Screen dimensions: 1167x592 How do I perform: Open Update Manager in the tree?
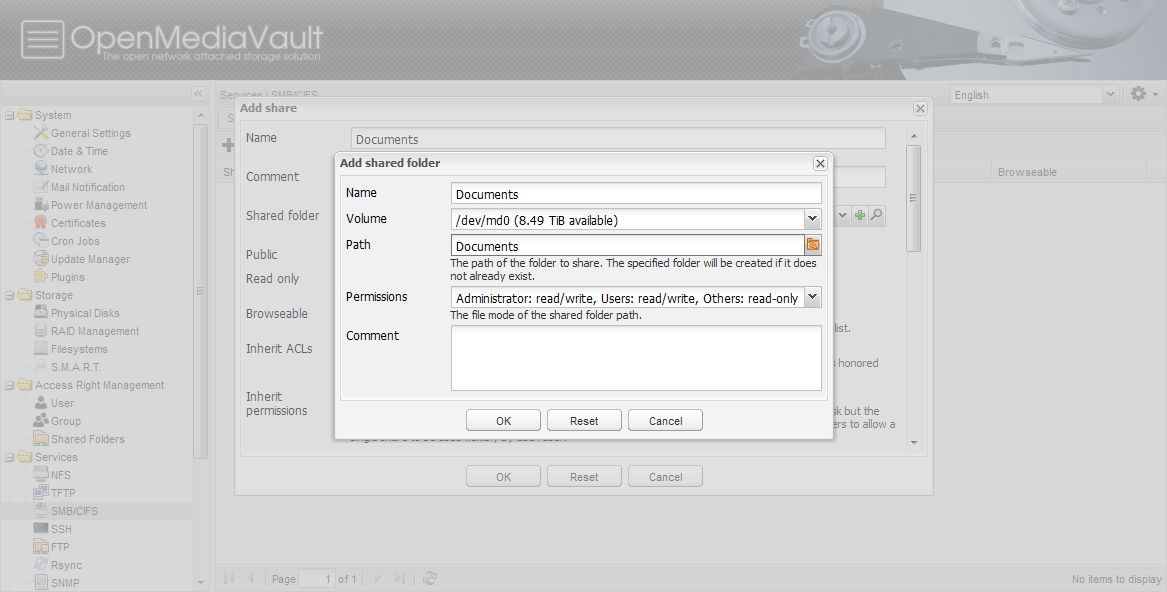coord(90,259)
